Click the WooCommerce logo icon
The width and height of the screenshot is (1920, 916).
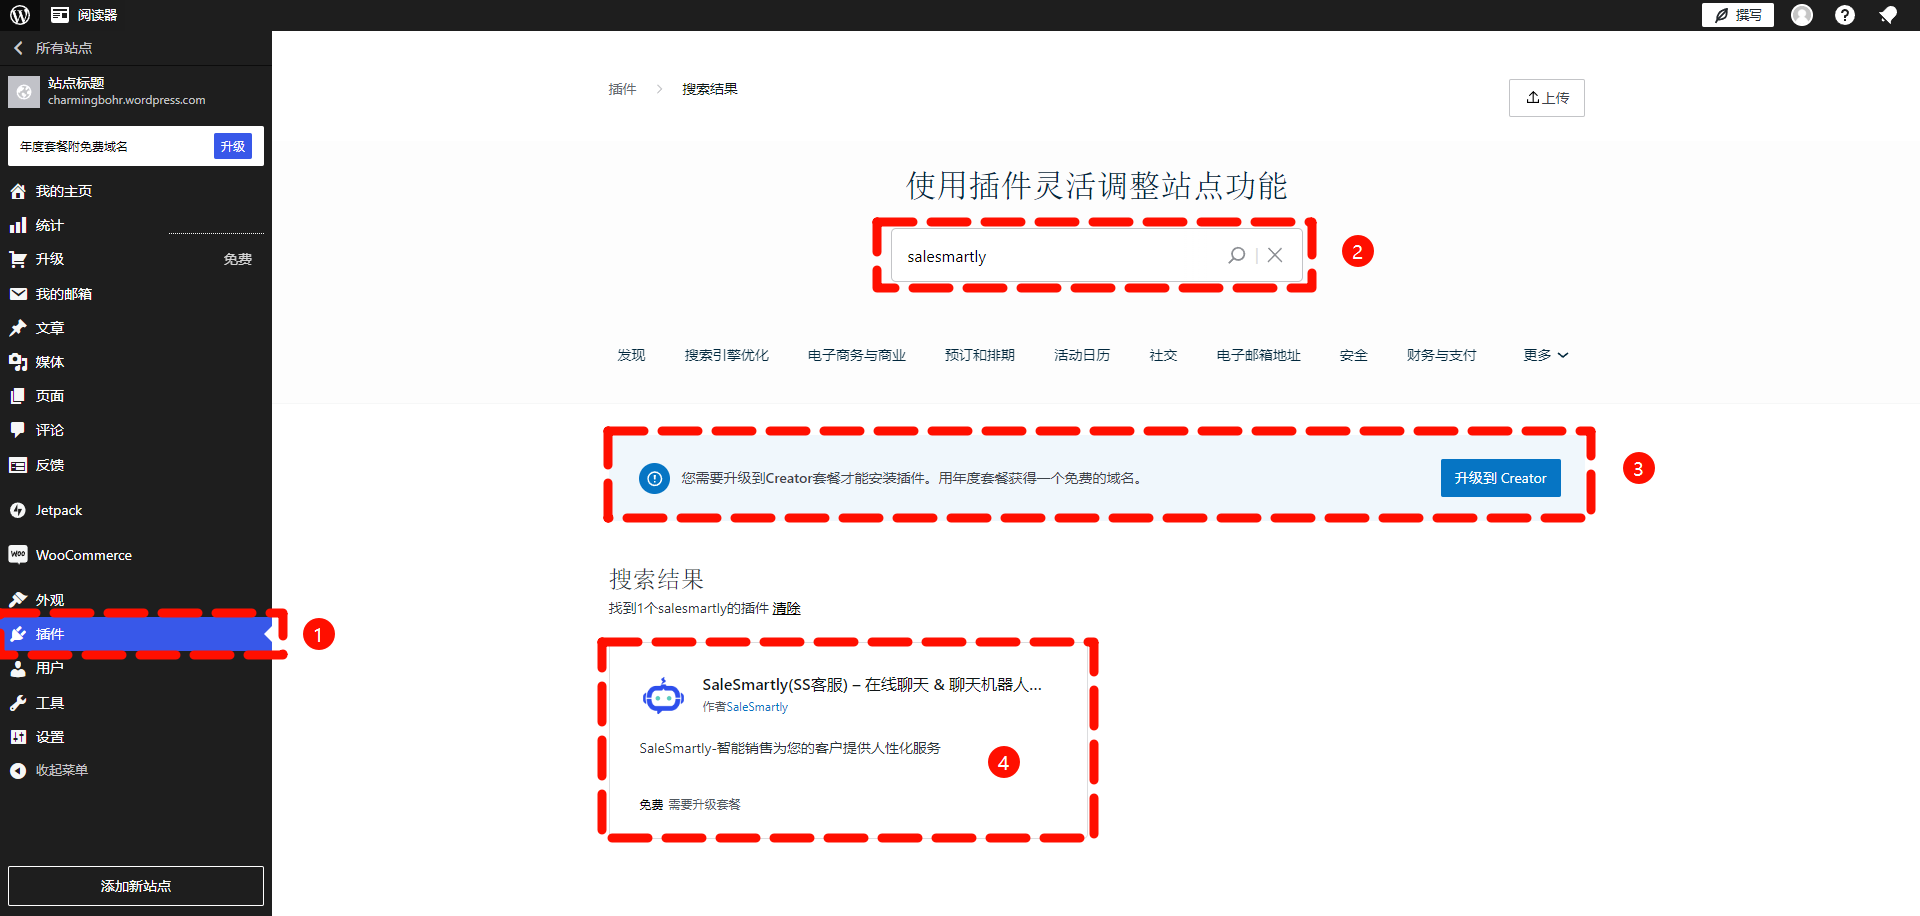pos(18,555)
